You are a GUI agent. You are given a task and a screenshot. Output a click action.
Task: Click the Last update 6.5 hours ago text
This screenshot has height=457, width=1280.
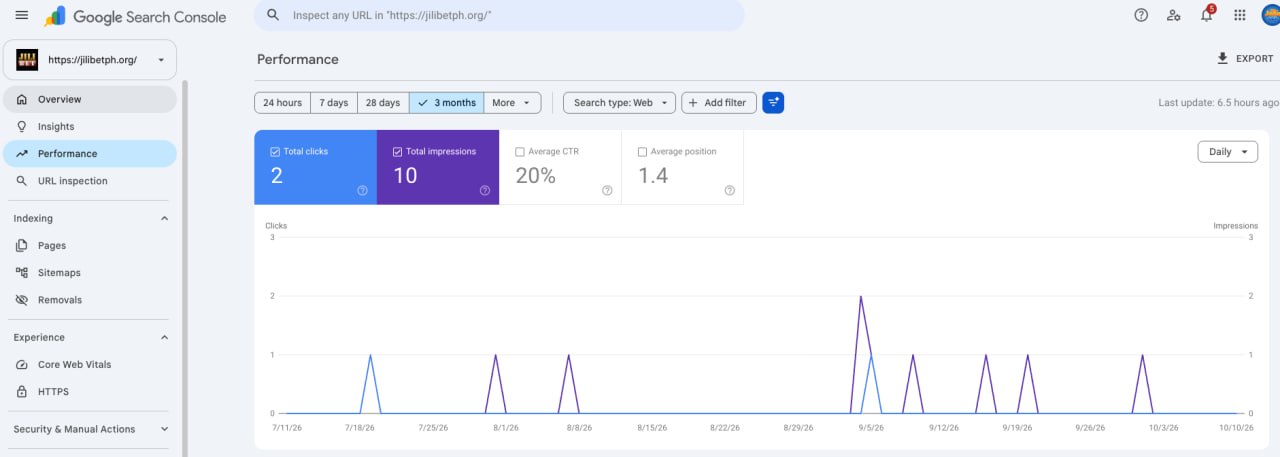click(1218, 103)
